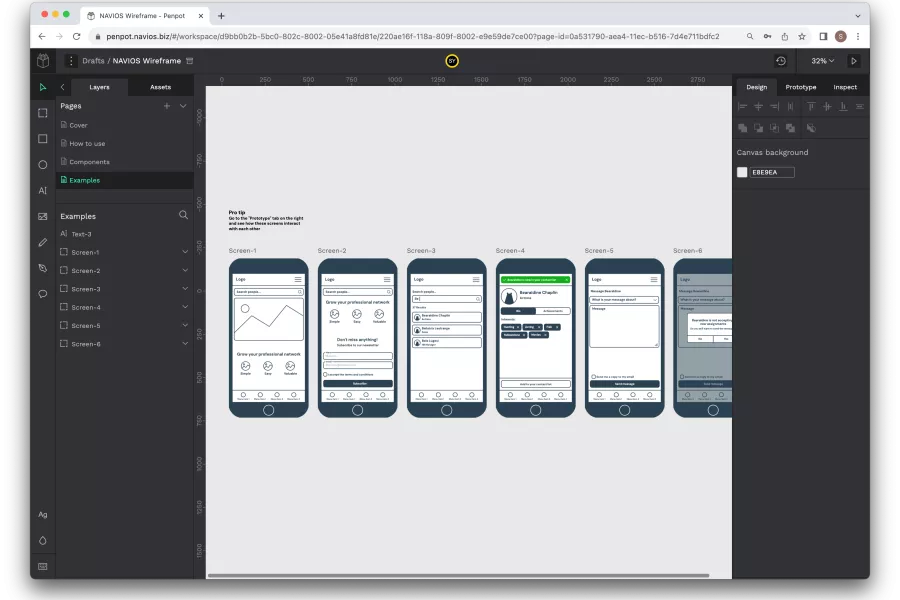900x600 pixels.
Task: Click the canvas background color swatch
Action: pos(742,172)
